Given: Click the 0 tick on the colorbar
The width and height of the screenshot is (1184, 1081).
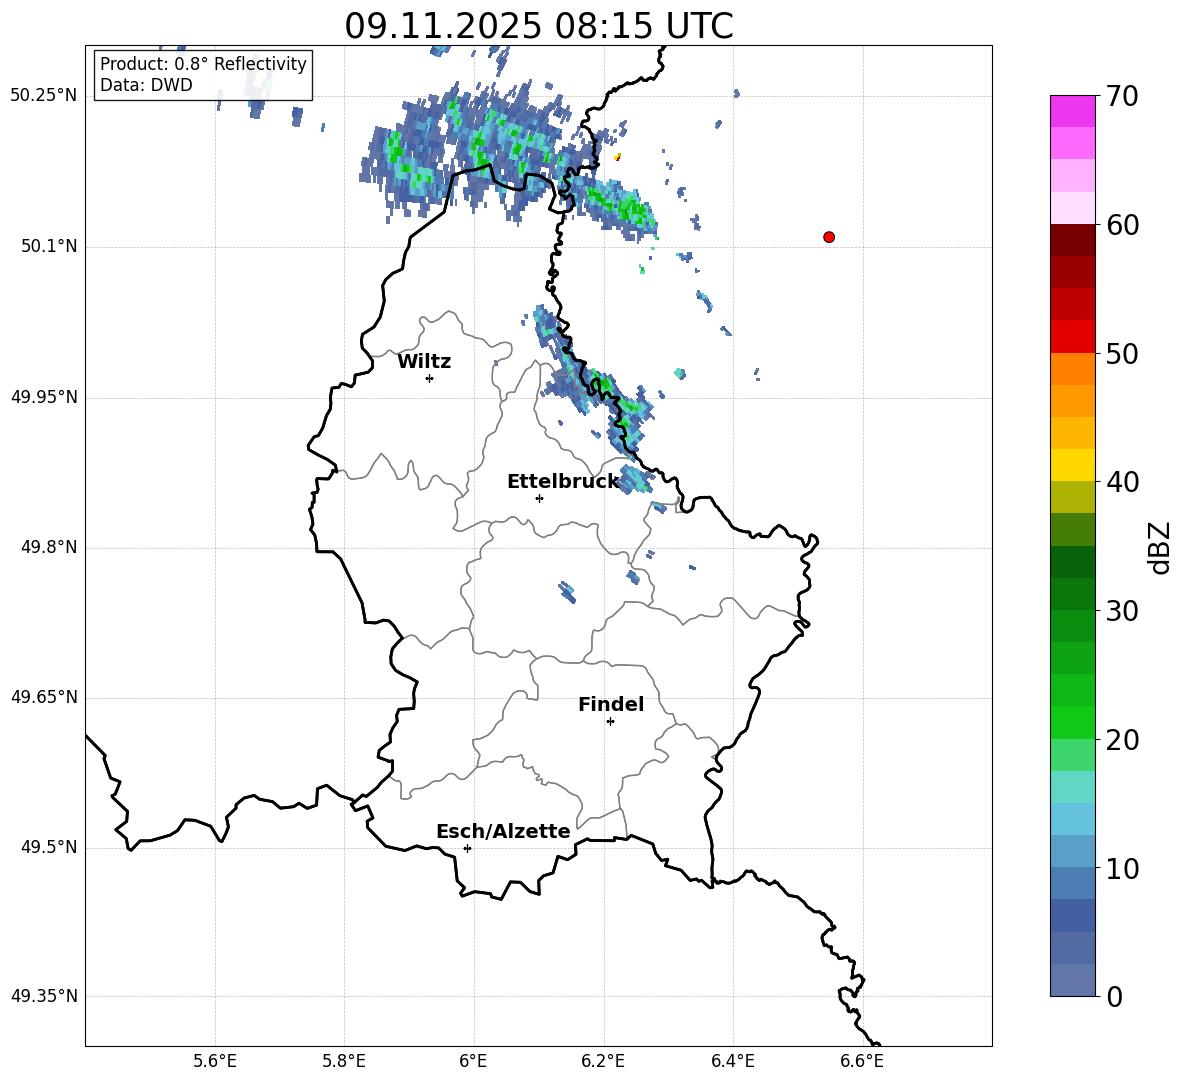Looking at the screenshot, I should click(x=1114, y=996).
